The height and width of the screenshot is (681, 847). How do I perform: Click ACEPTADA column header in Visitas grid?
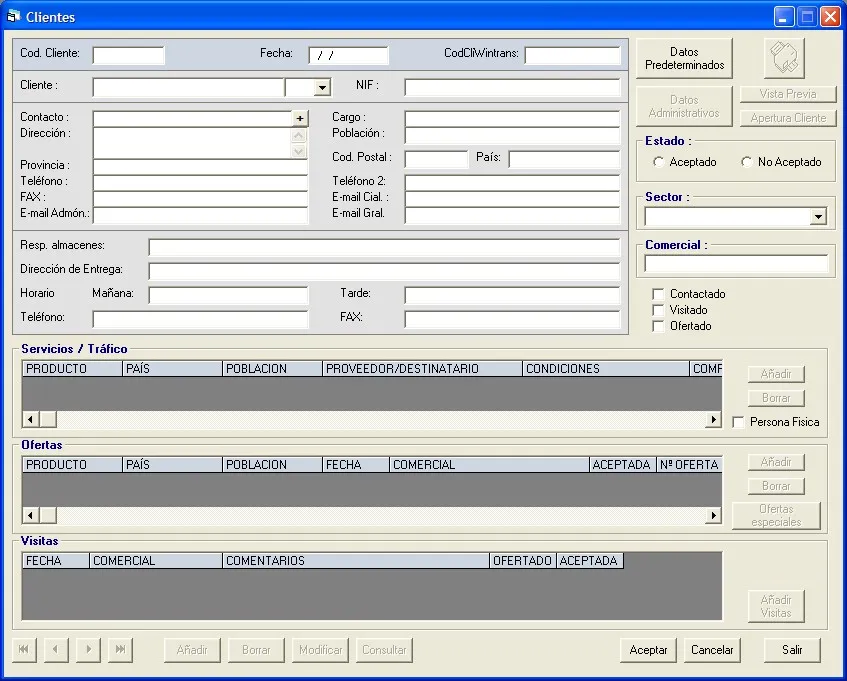590,561
